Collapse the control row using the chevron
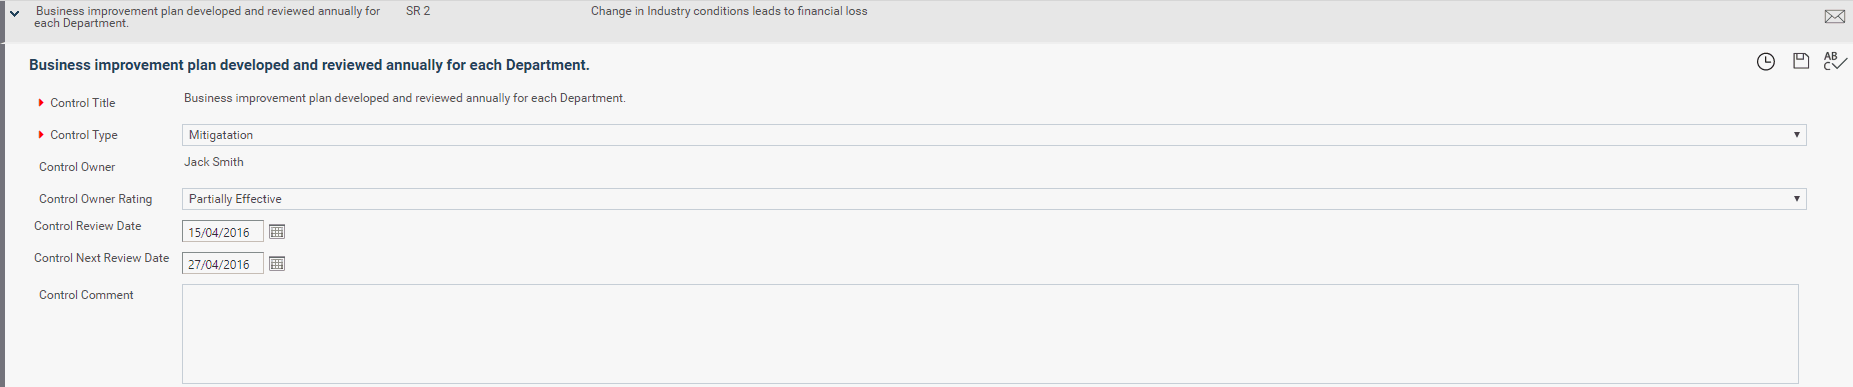Viewport: 1853px width, 387px height. click(x=15, y=14)
